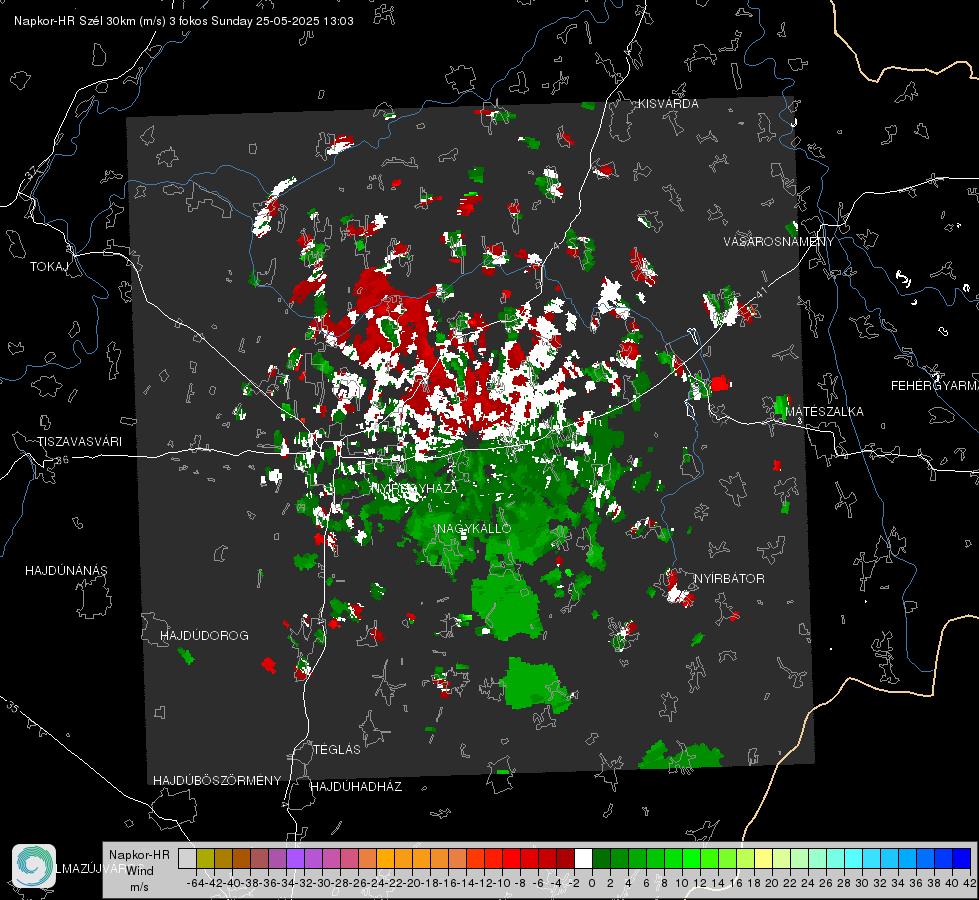Viewport: 979px width, 900px height.
Task: Click the NYÍREGYHÁZA city label
Action: click(x=414, y=489)
